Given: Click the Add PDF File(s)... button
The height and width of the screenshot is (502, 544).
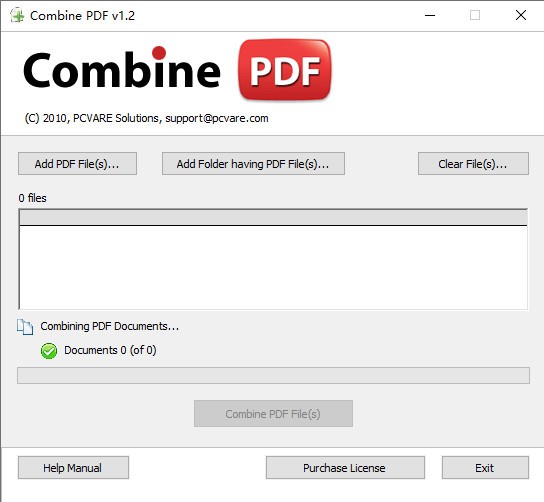Looking at the screenshot, I should 77,163.
